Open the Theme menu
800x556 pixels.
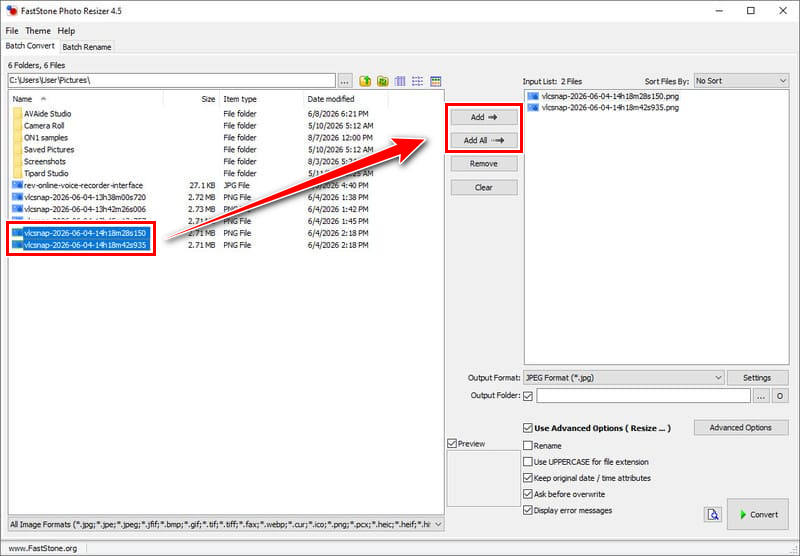[x=38, y=31]
